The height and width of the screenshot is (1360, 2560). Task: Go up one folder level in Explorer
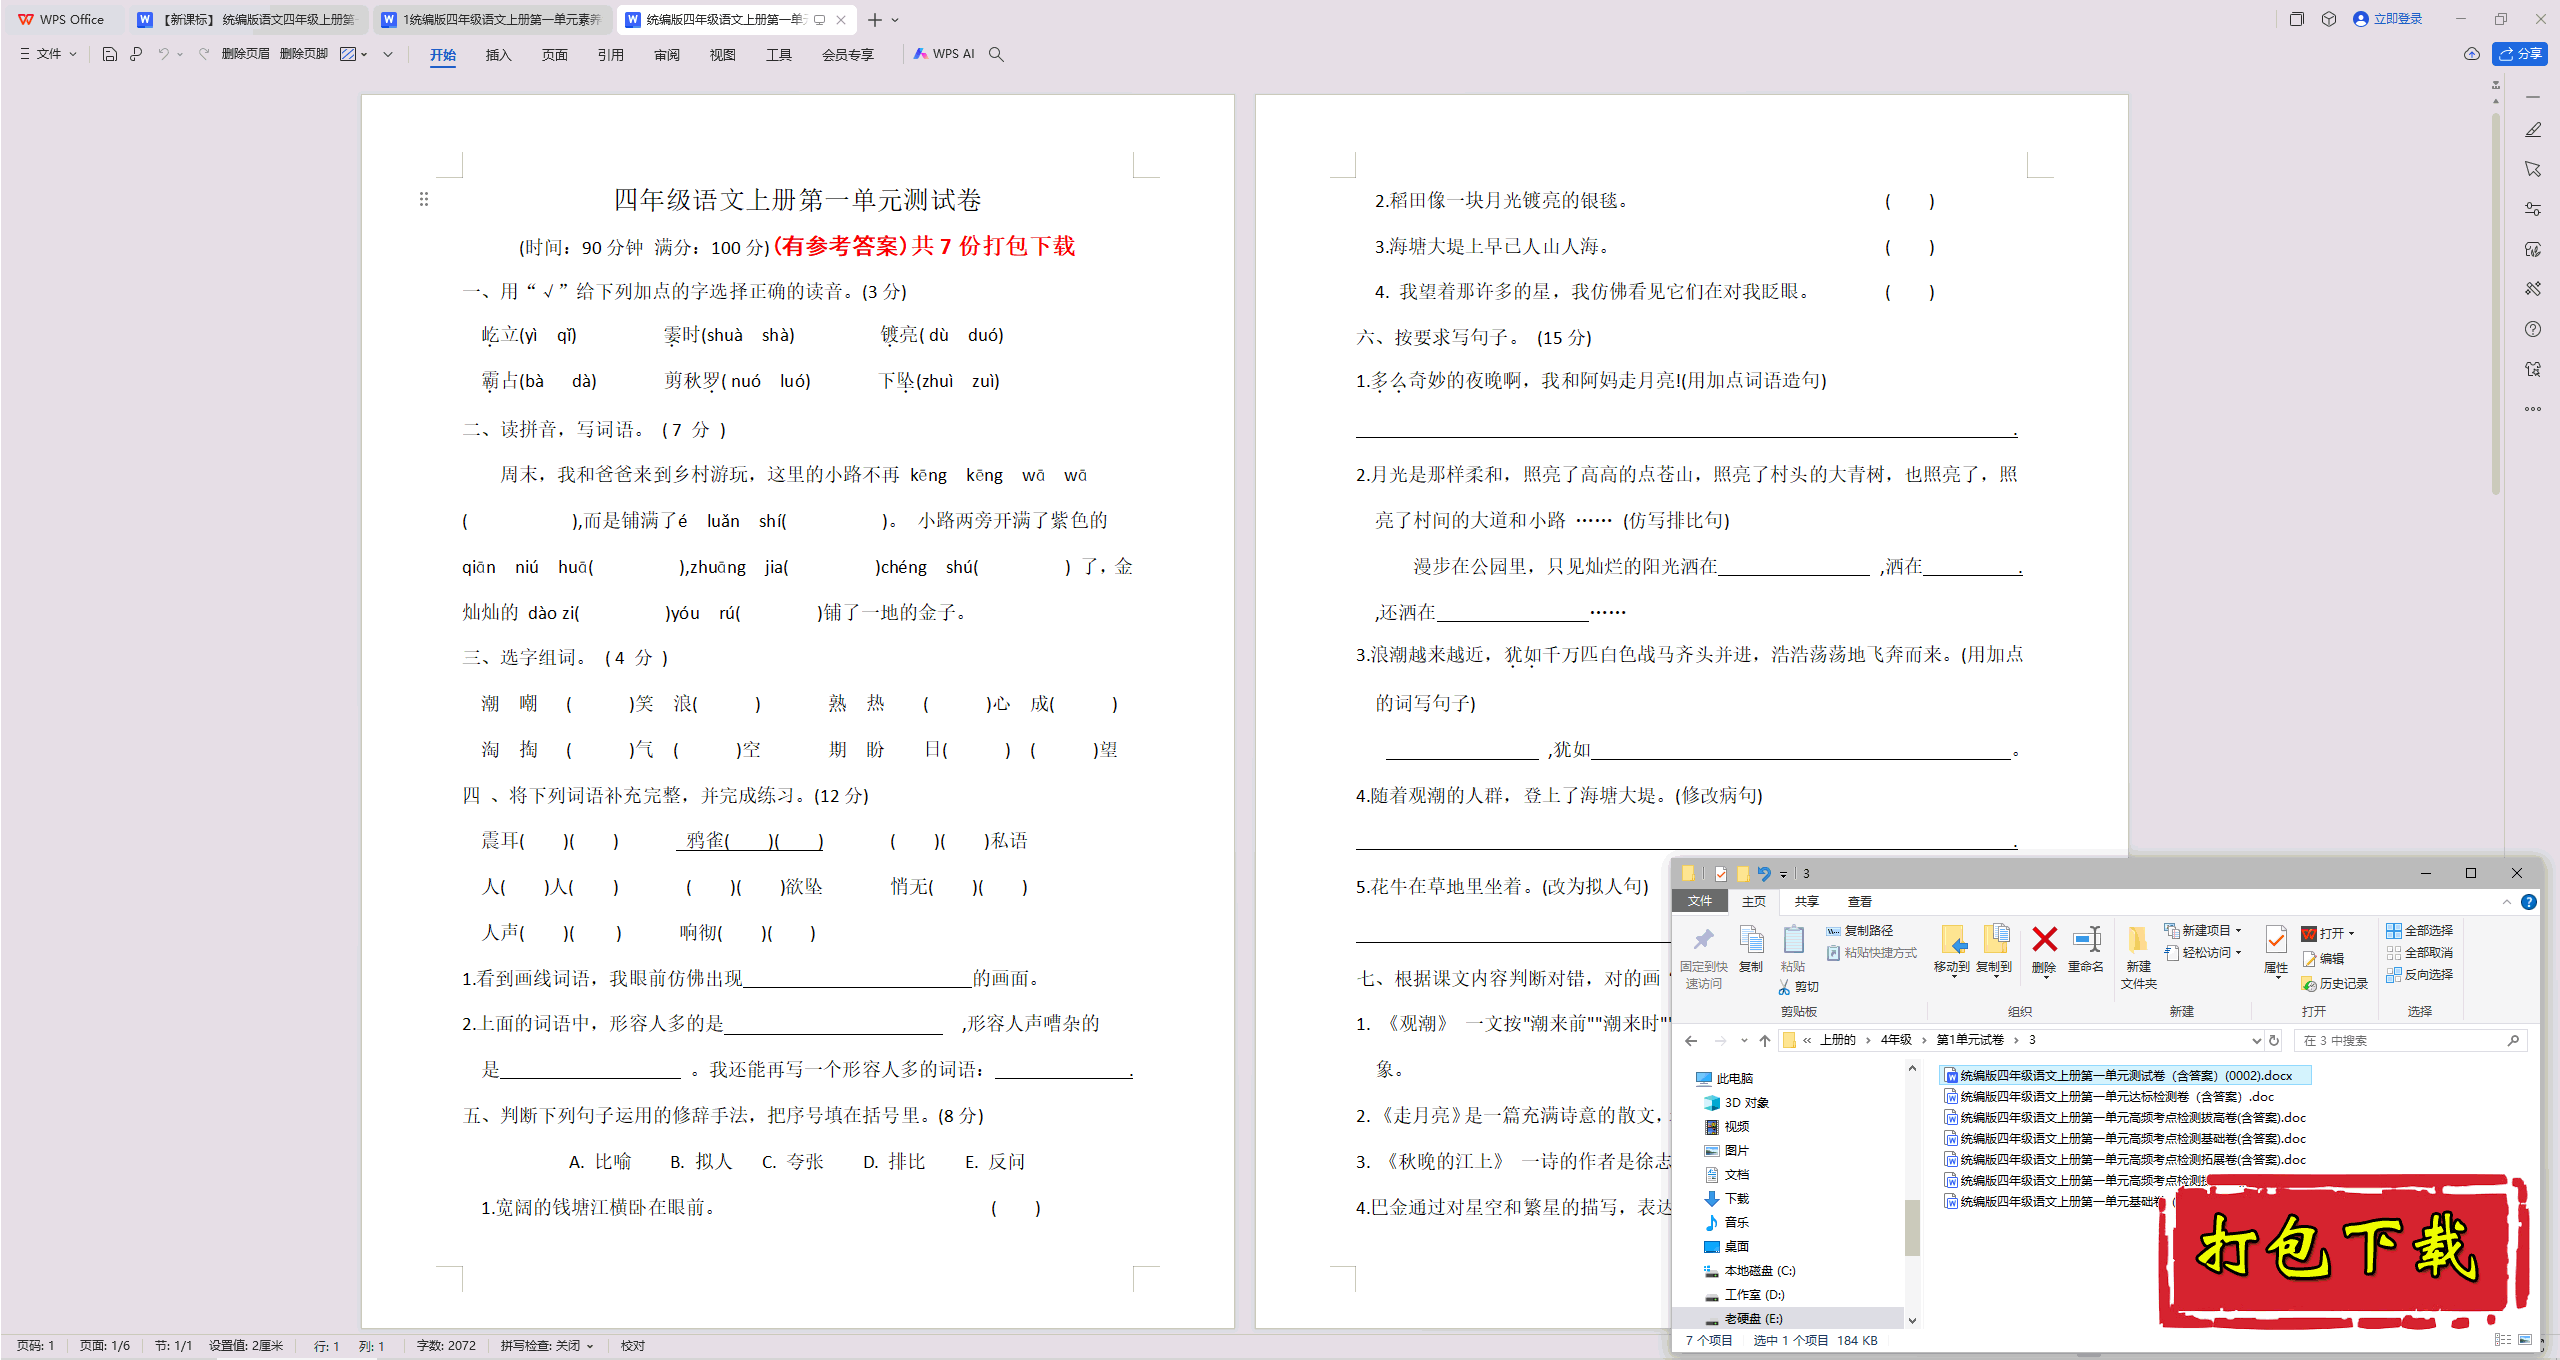click(x=1765, y=1040)
